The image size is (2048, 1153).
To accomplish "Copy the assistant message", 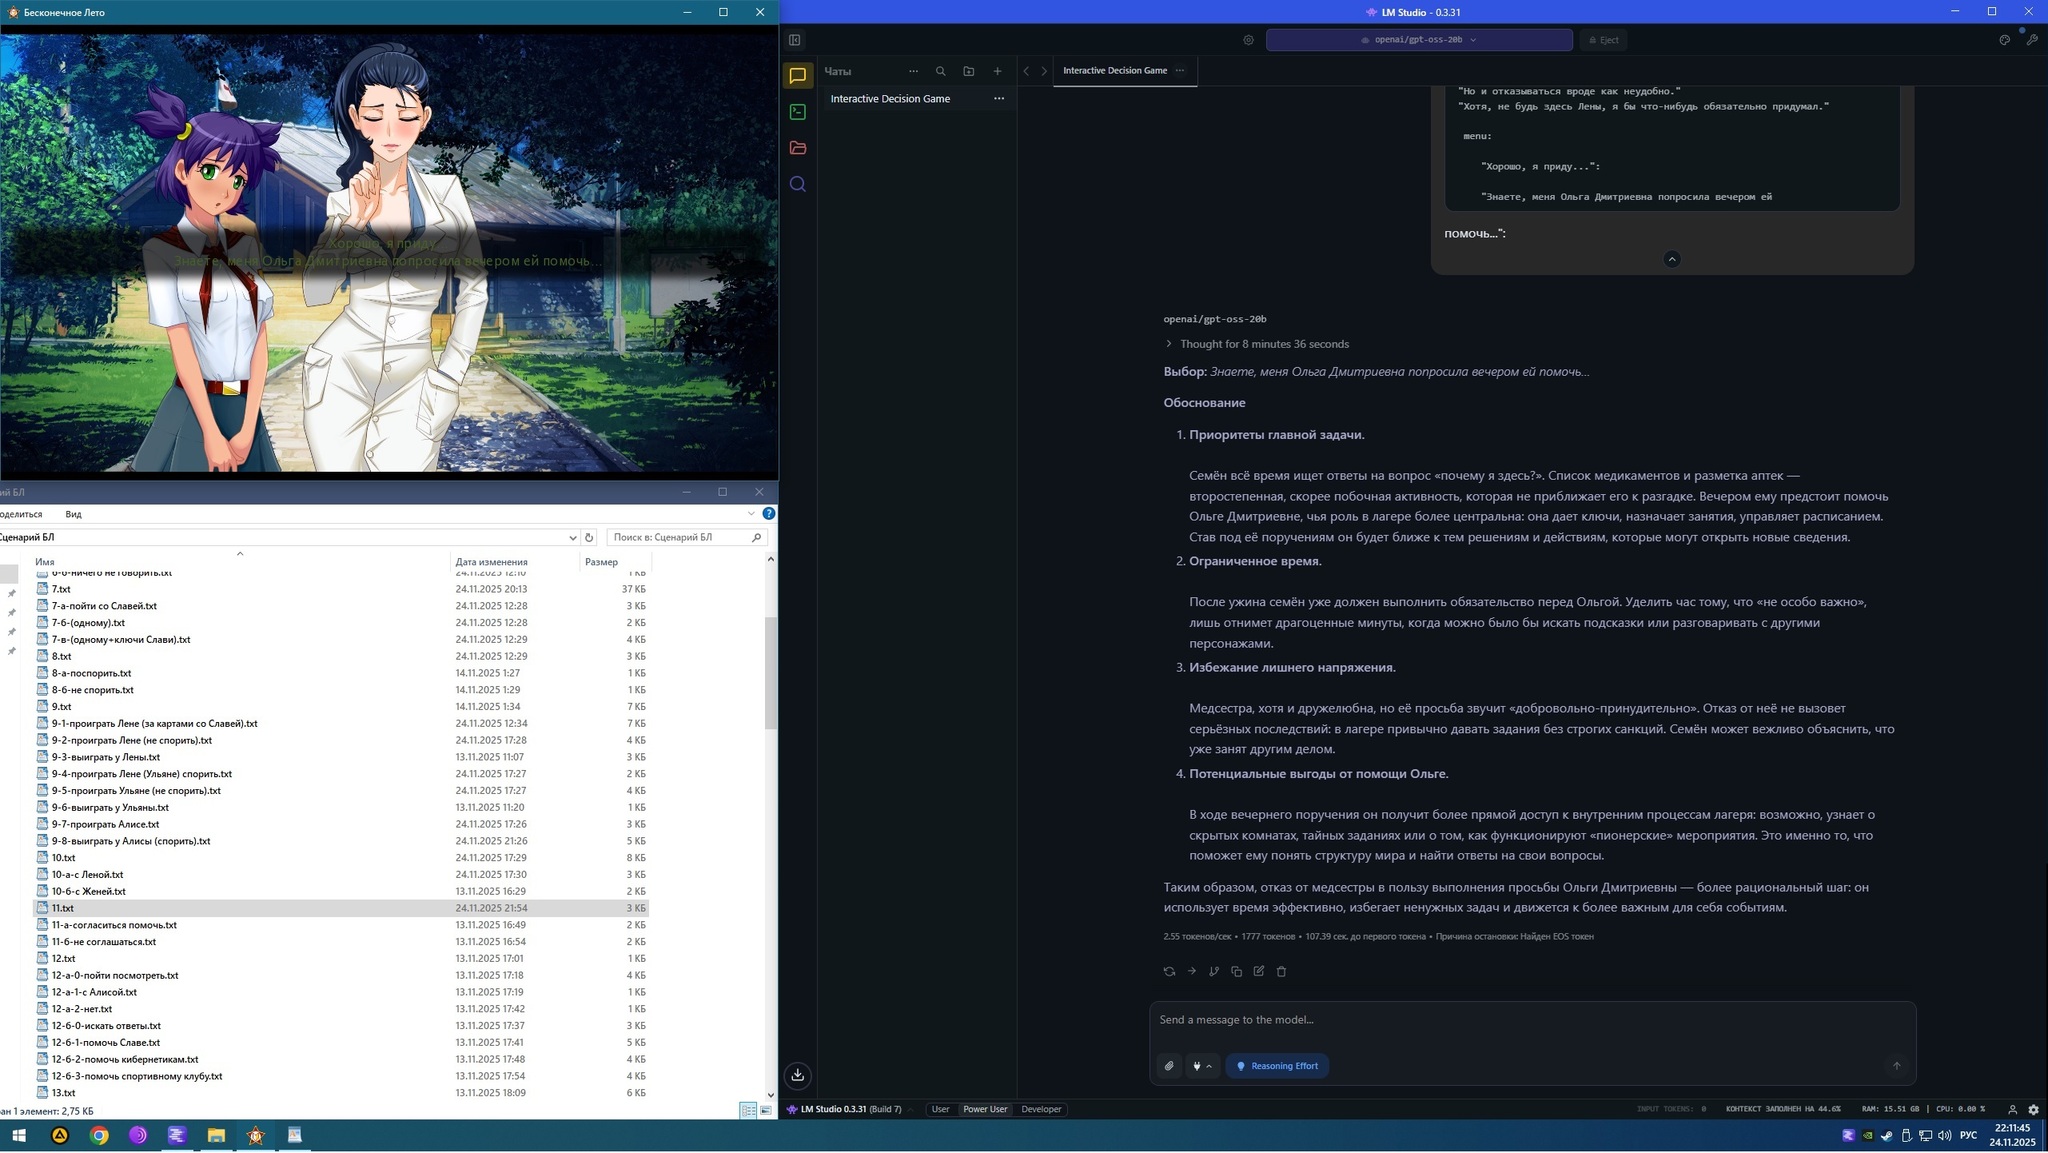I will pos(1236,971).
